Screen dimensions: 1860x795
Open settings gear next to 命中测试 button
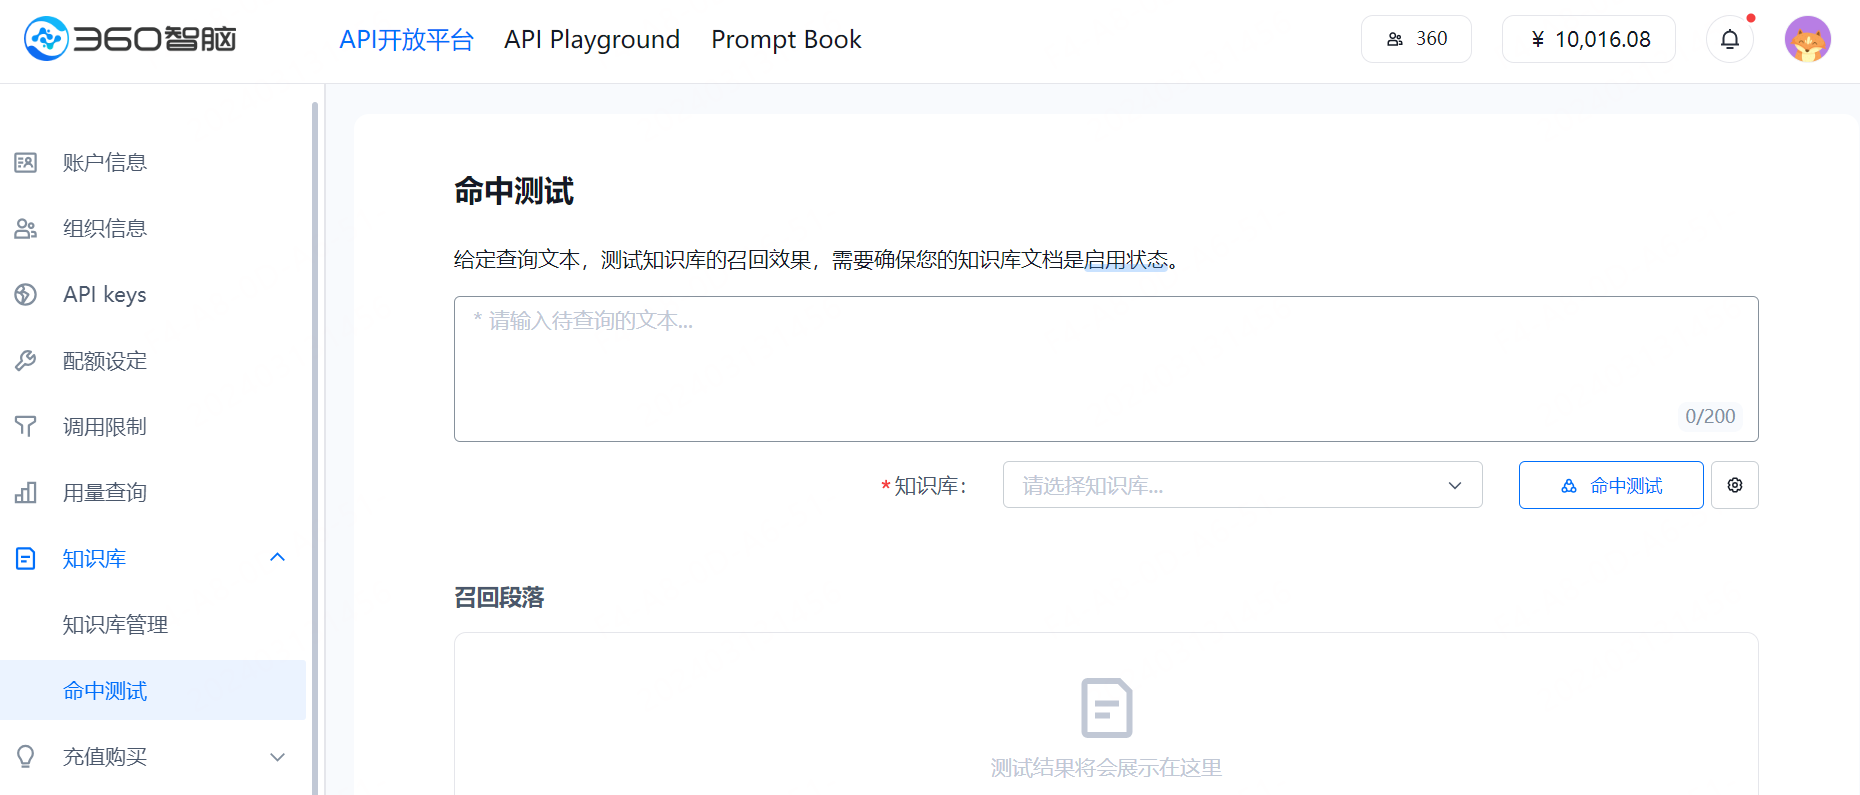(1734, 485)
